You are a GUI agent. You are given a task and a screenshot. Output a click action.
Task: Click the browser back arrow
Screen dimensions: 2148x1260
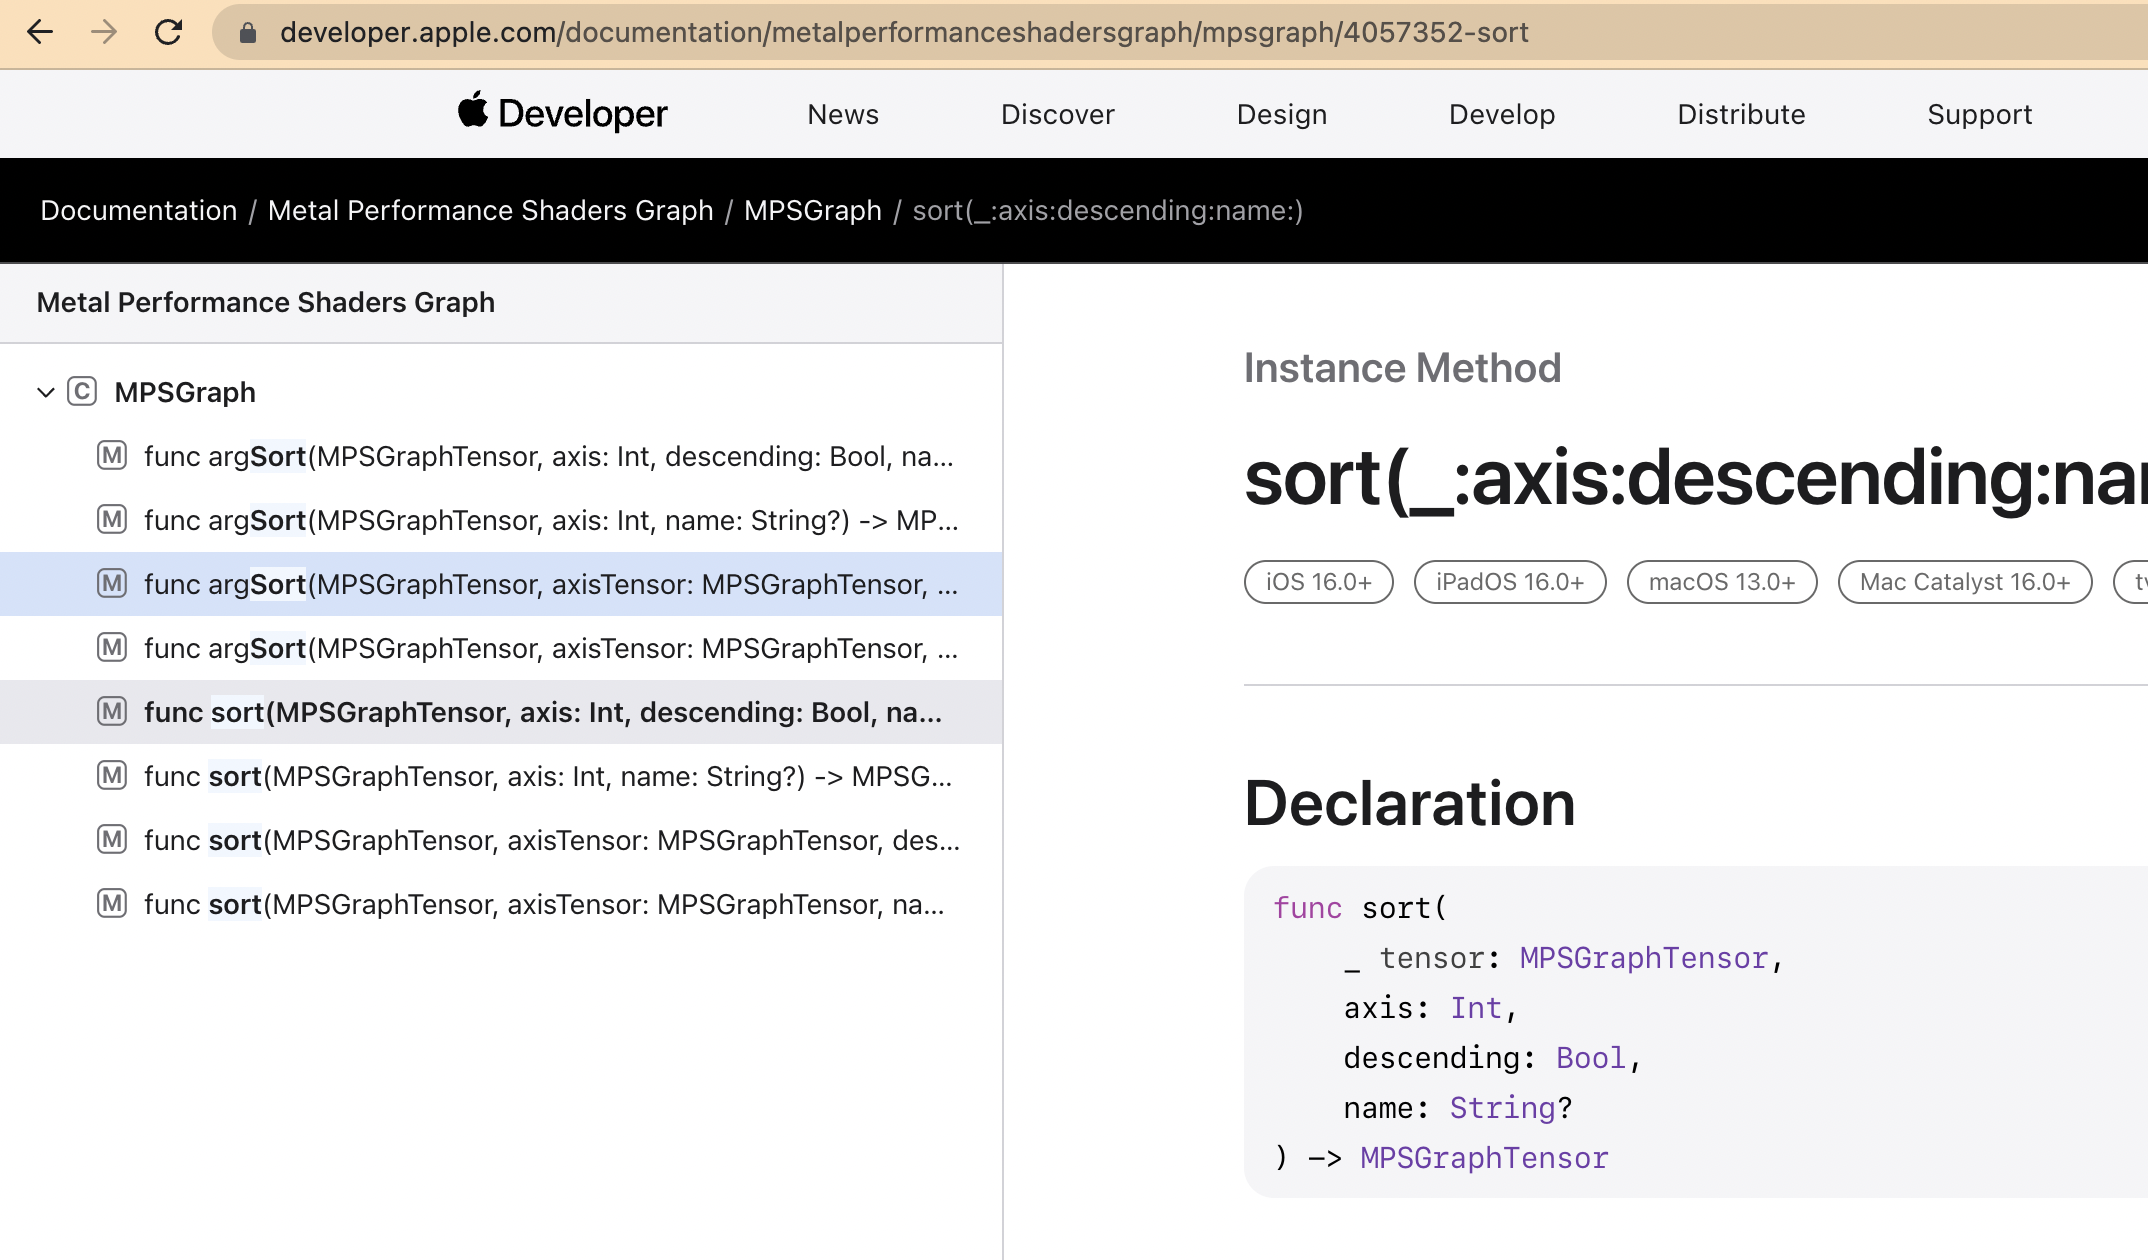[x=40, y=32]
